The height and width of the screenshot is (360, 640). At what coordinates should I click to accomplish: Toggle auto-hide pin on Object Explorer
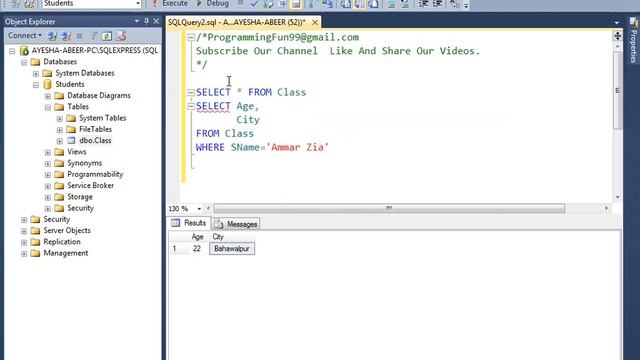pos(147,21)
